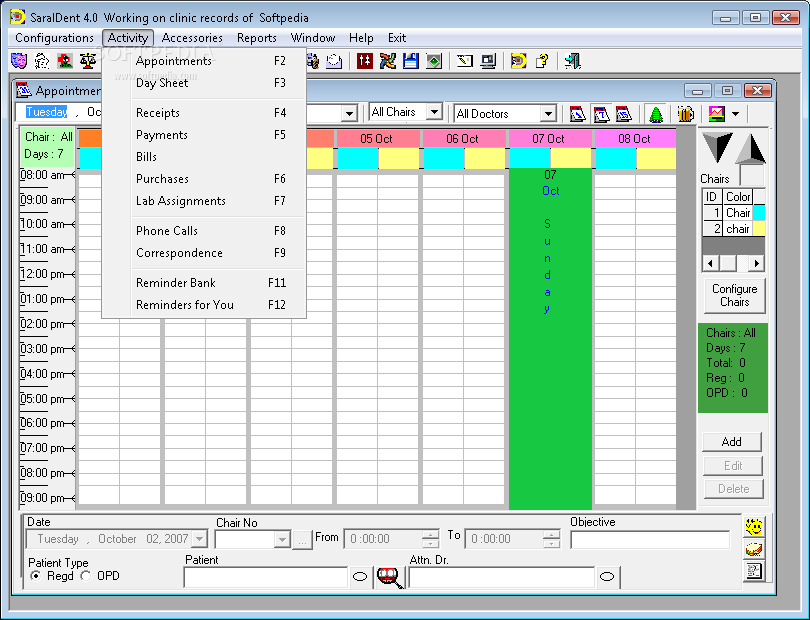Click the beer mug icon
Viewport: 810px width, 620px height.
(686, 114)
